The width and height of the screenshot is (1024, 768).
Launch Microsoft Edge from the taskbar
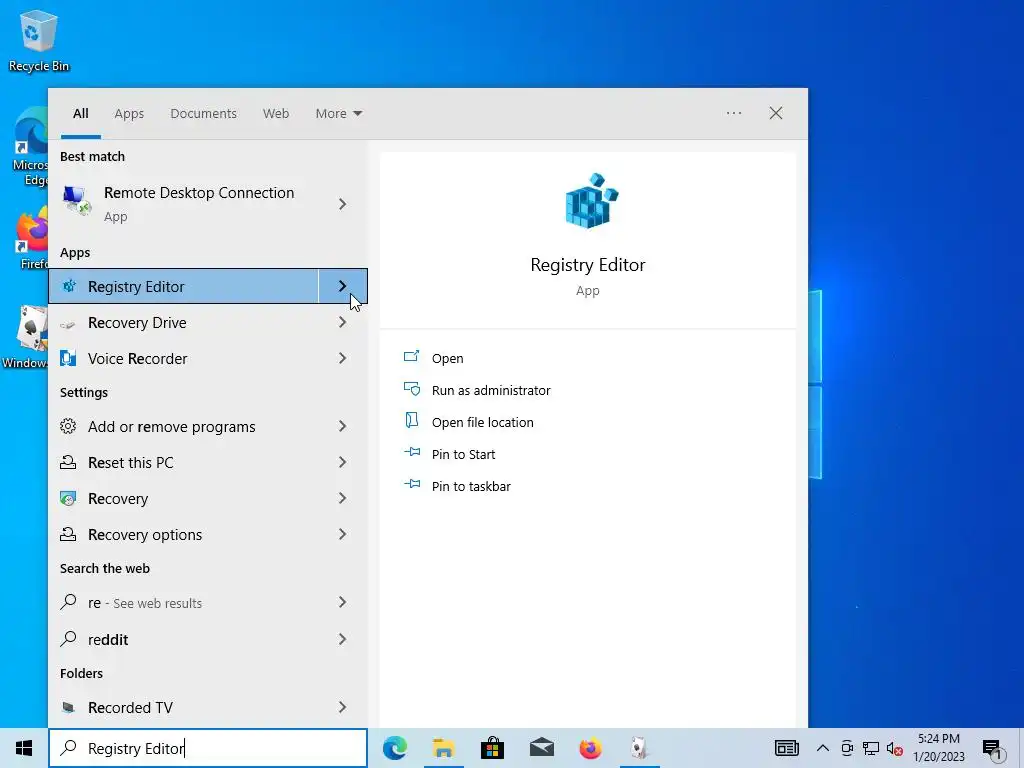[x=395, y=748]
